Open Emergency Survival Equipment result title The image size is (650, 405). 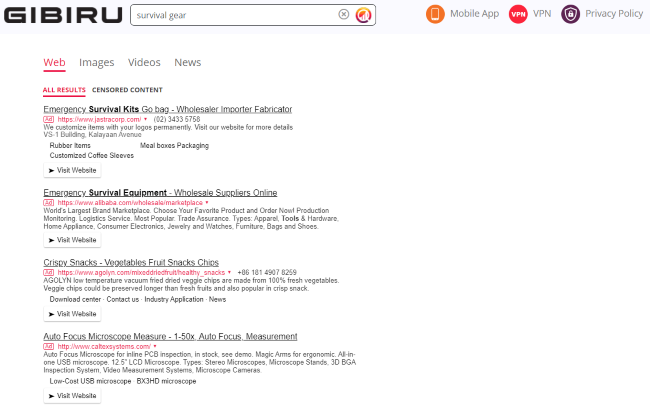click(x=160, y=192)
